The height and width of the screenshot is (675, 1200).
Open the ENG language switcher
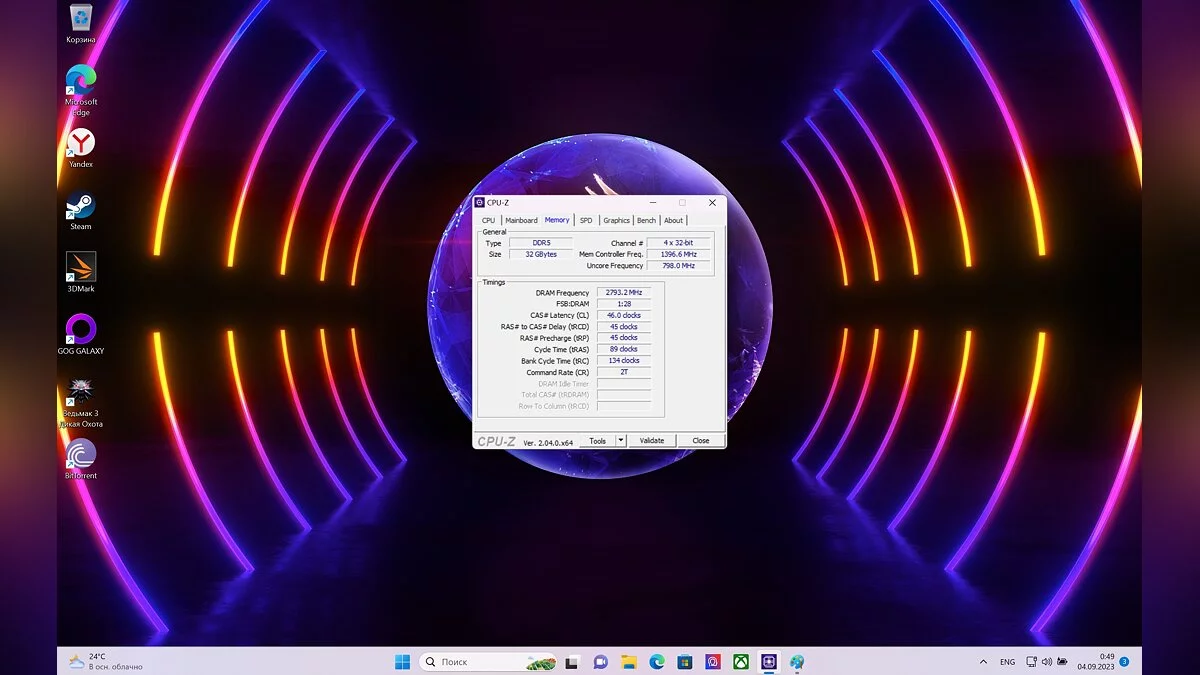pyautogui.click(x=1007, y=662)
